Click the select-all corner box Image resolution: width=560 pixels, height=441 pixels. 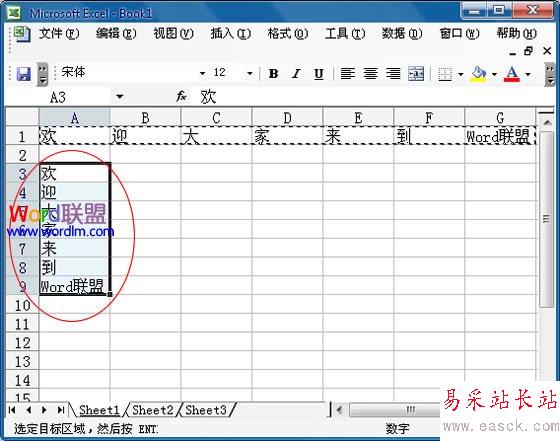coord(22,117)
